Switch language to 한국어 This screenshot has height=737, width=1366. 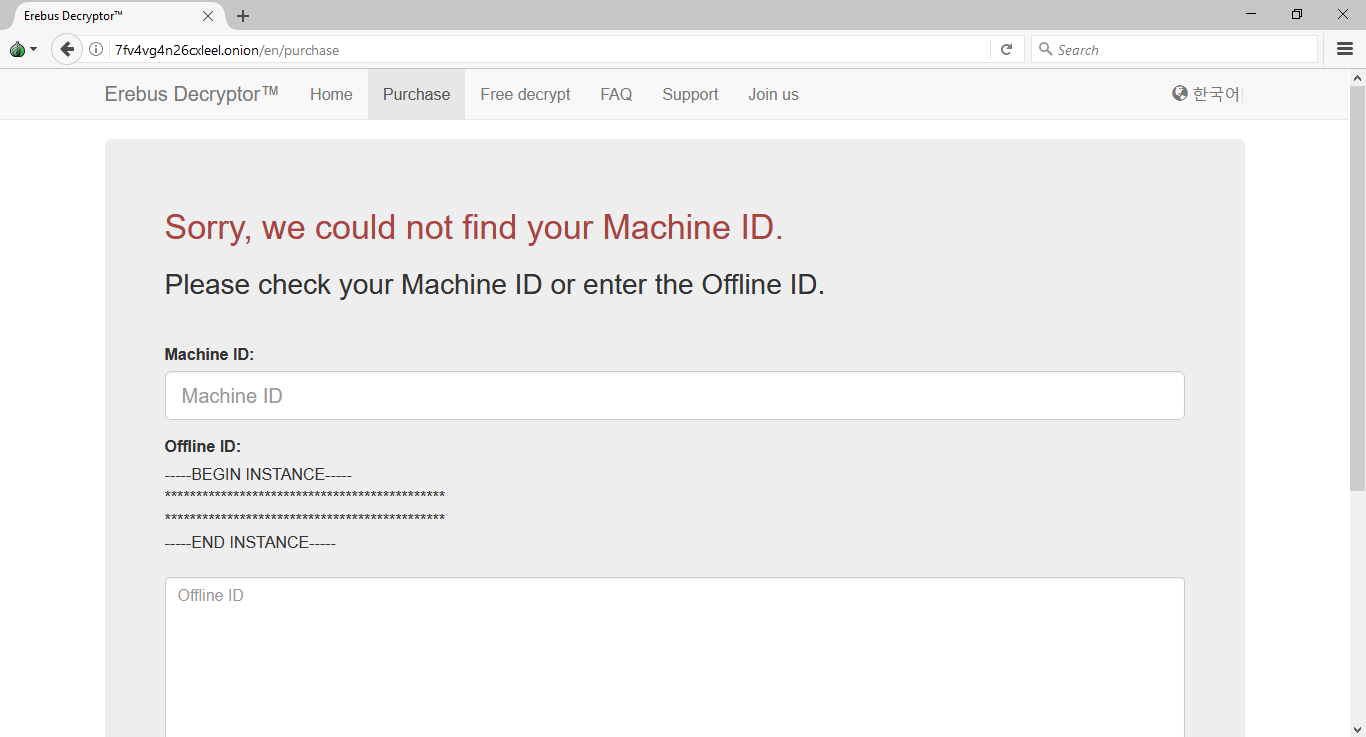tap(1216, 94)
